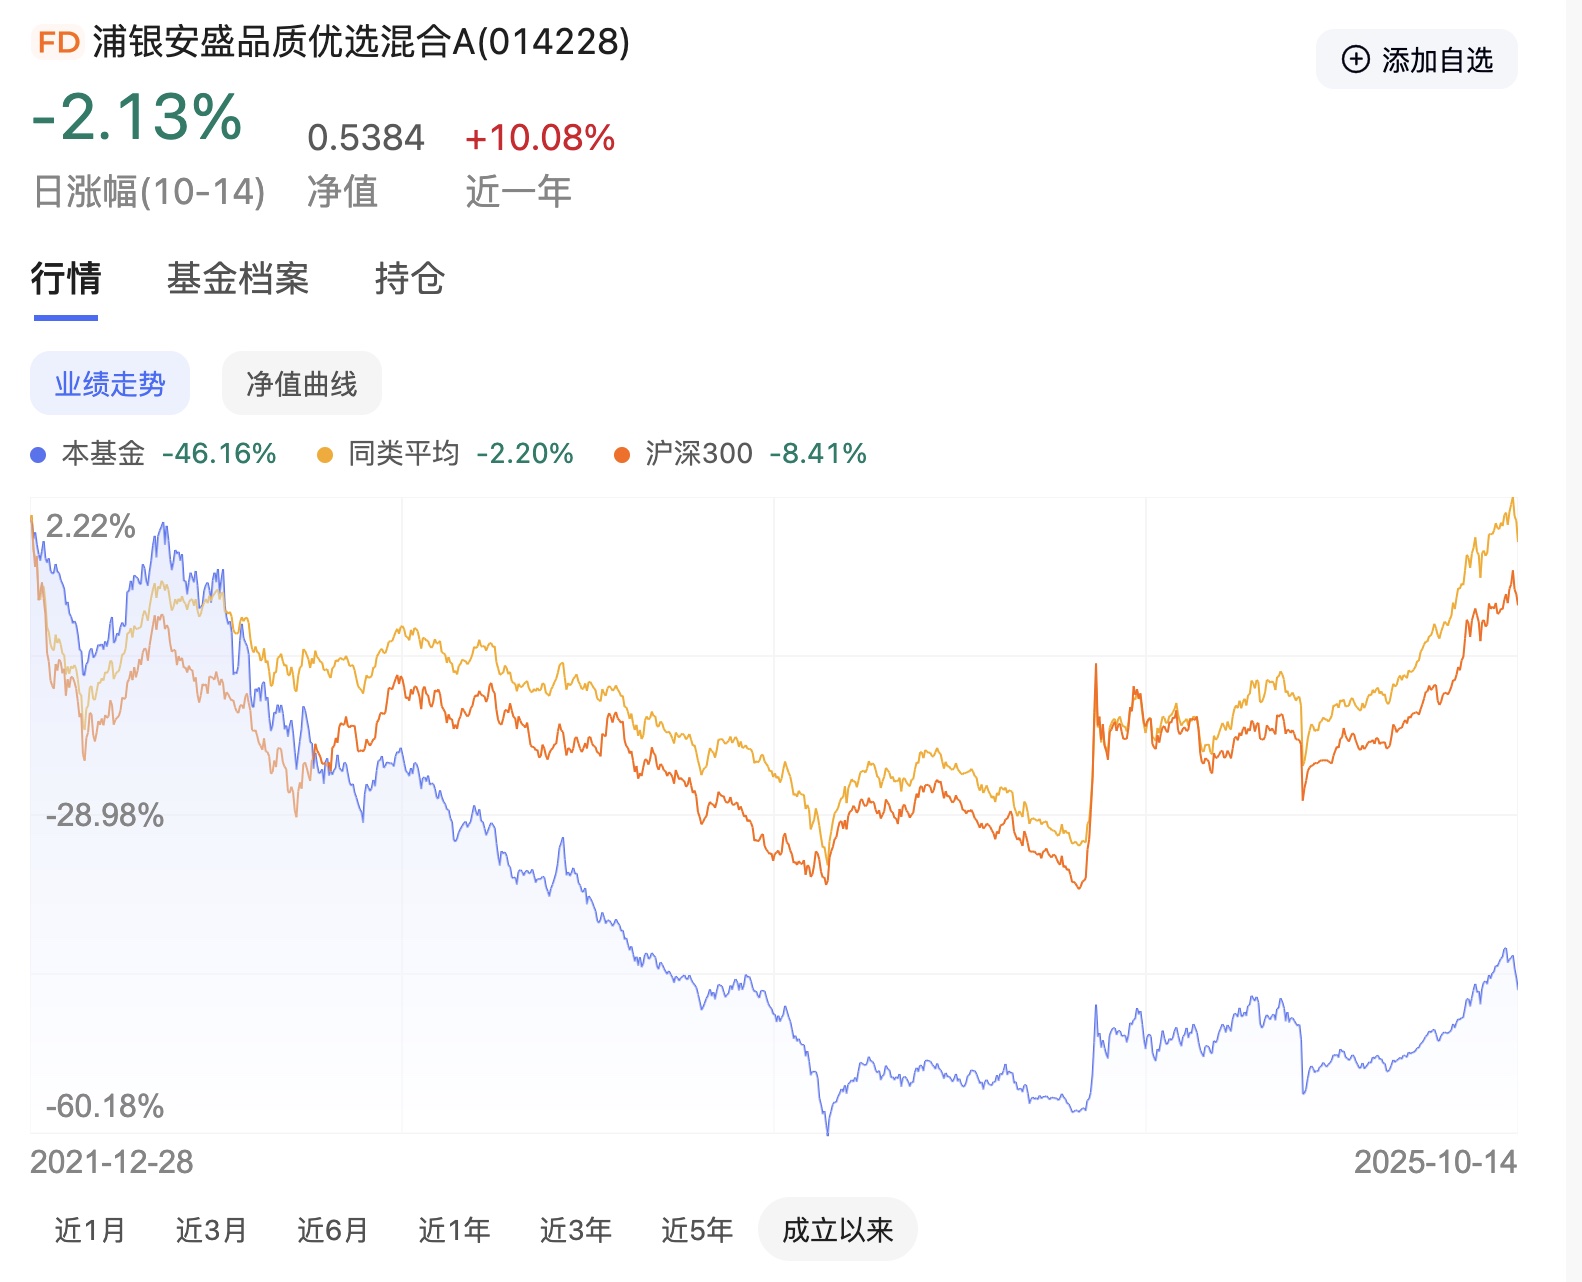Select the 近3月 time range
The image size is (1582, 1282).
[x=211, y=1230]
